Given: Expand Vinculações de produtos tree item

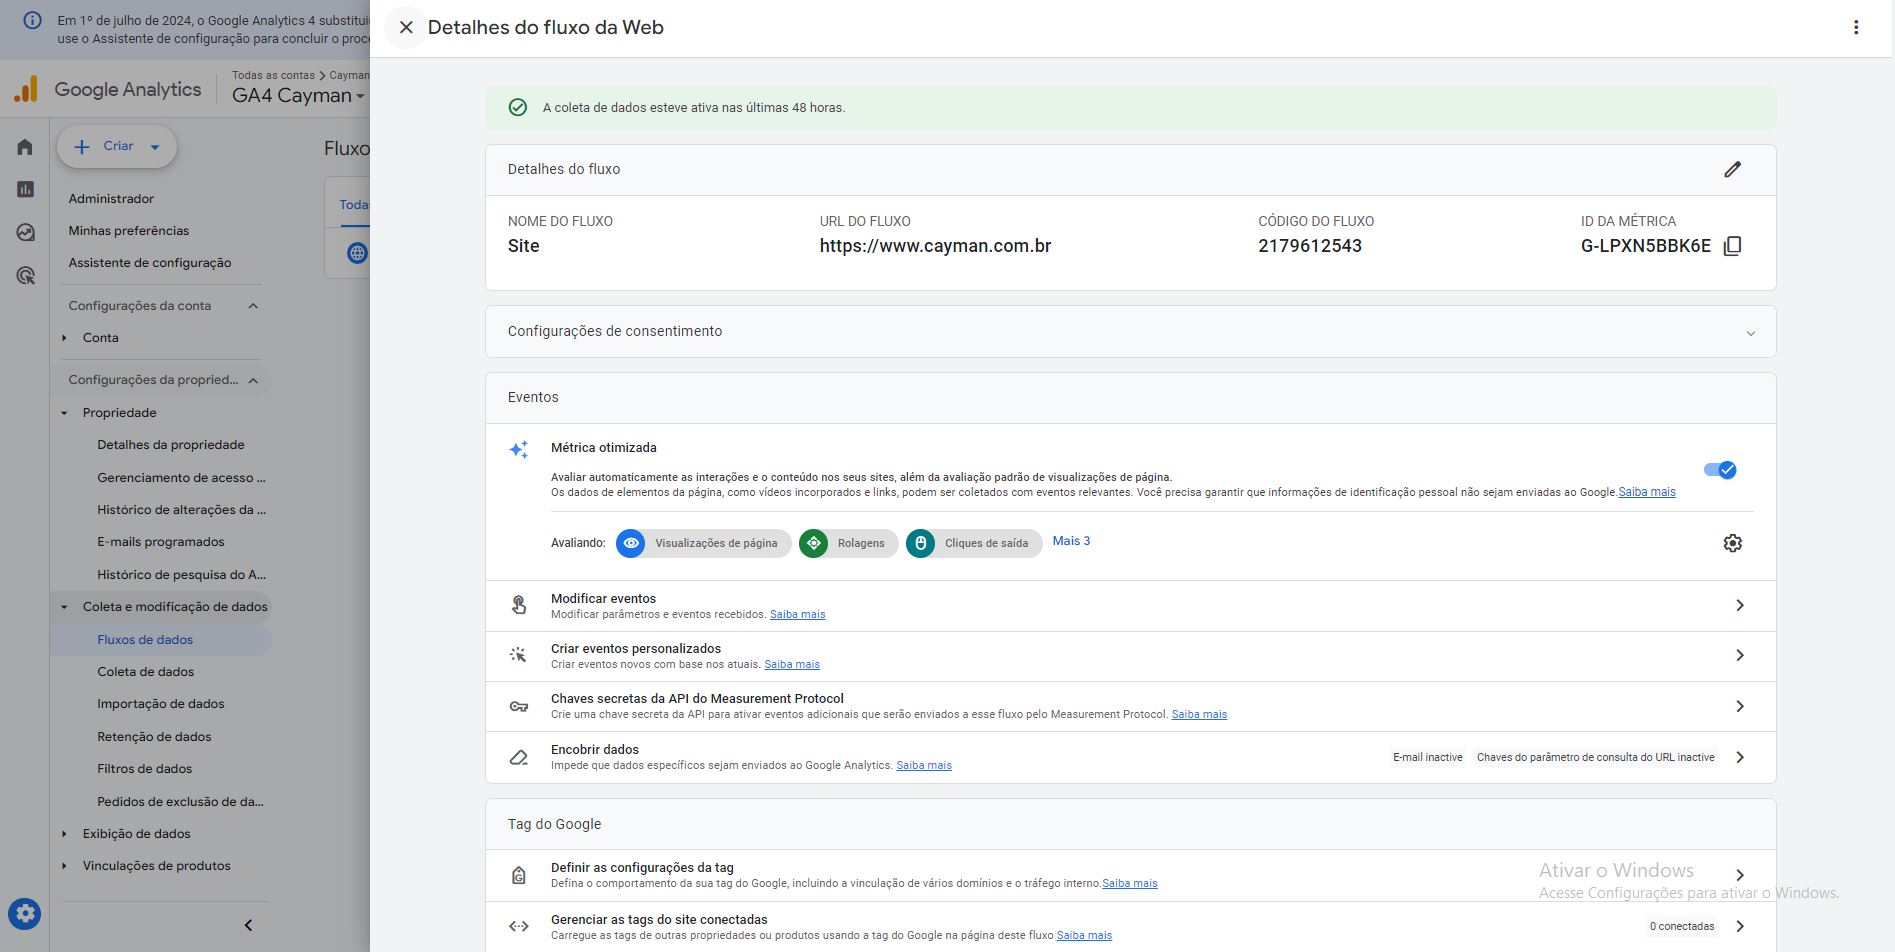Looking at the screenshot, I should point(64,866).
